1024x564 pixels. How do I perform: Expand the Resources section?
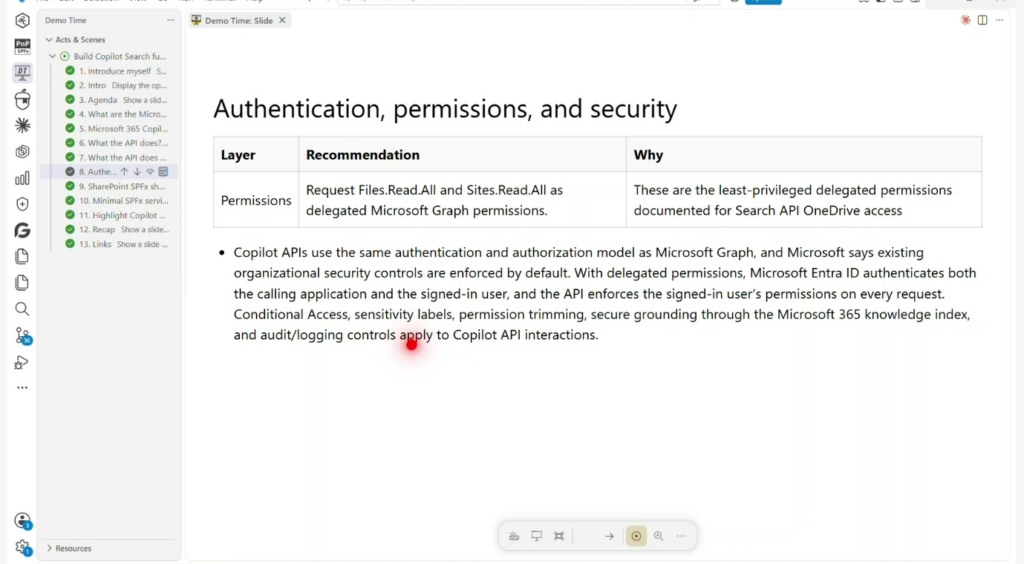pyautogui.click(x=49, y=548)
